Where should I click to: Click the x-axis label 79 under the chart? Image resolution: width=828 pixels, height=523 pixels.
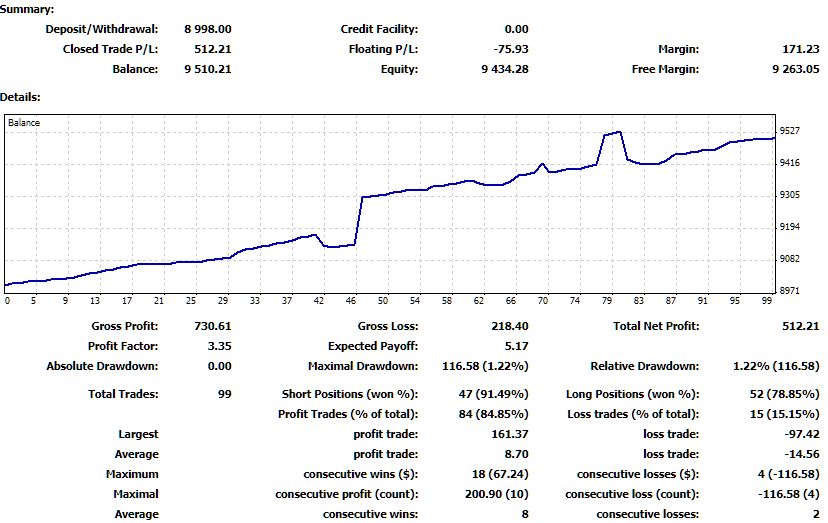click(607, 301)
